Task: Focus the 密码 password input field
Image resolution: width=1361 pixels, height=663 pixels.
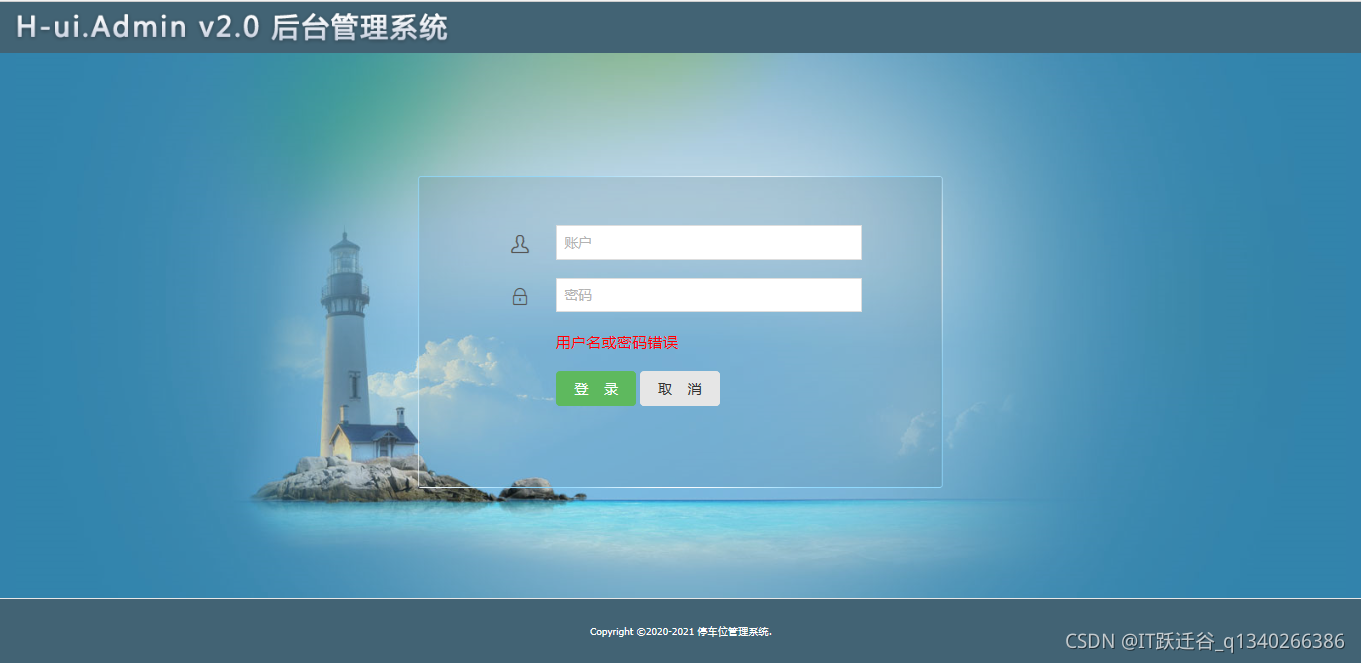Action: click(708, 295)
